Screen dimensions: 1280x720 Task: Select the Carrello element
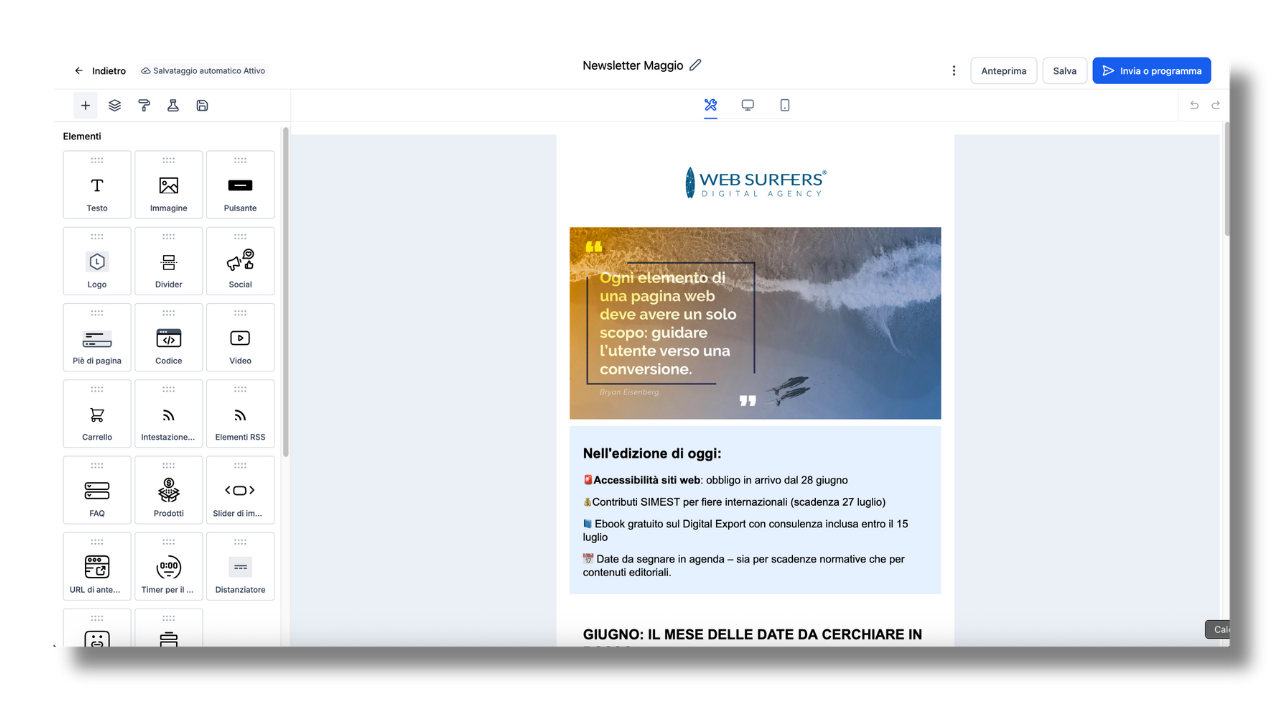[x=97, y=414]
